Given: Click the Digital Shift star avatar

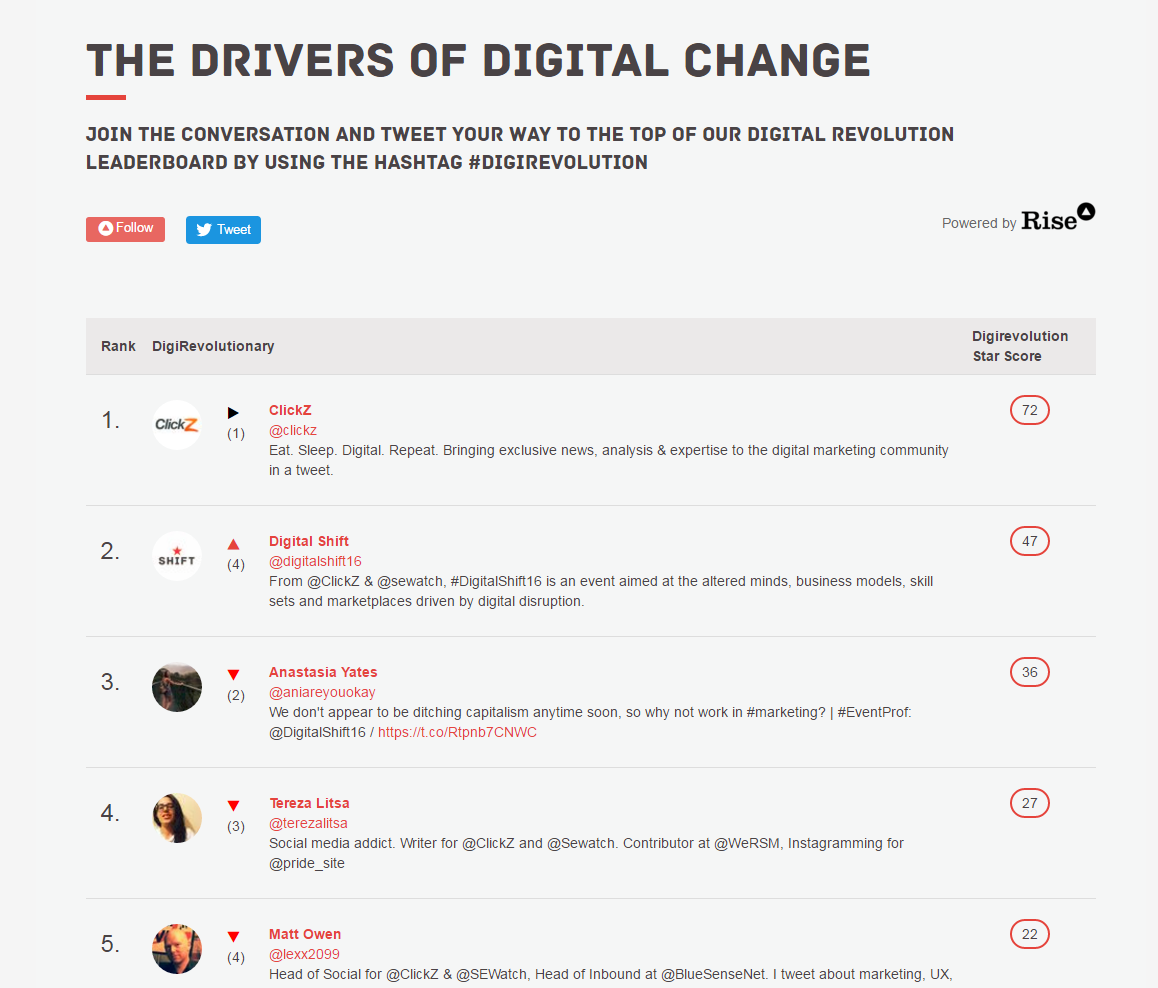Looking at the screenshot, I should click(177, 556).
